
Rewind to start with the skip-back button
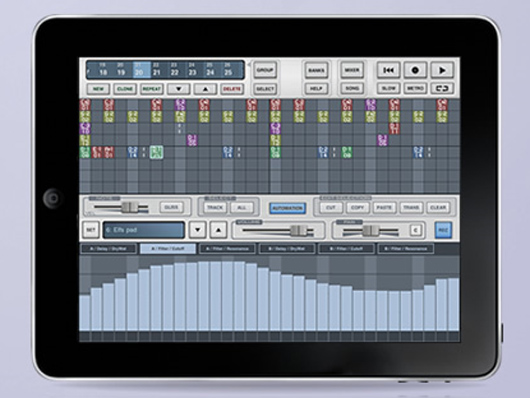pos(388,70)
